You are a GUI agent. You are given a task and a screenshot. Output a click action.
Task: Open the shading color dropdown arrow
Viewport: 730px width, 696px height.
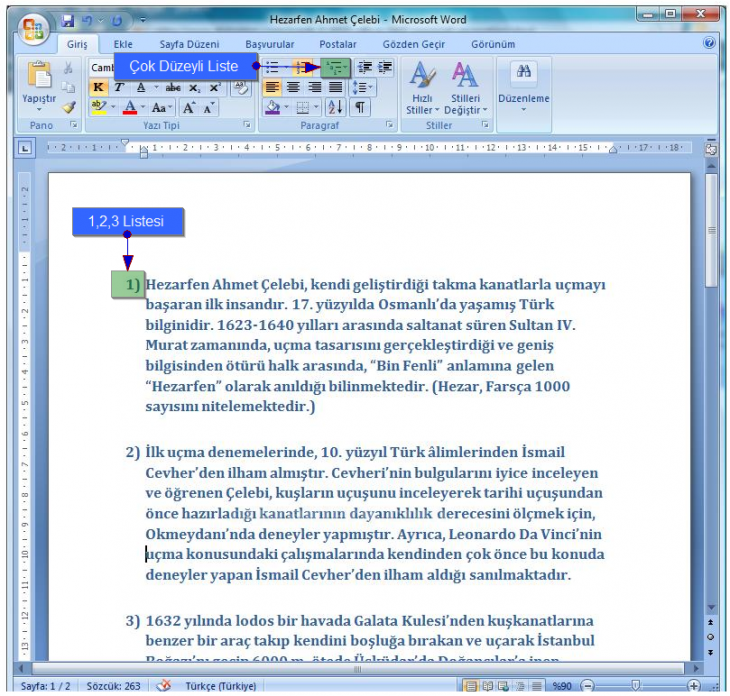tap(286, 108)
